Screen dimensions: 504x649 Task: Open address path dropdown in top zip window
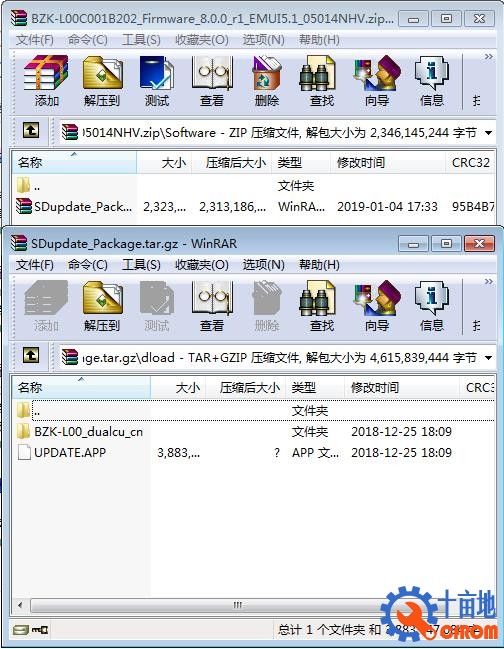[x=489, y=133]
